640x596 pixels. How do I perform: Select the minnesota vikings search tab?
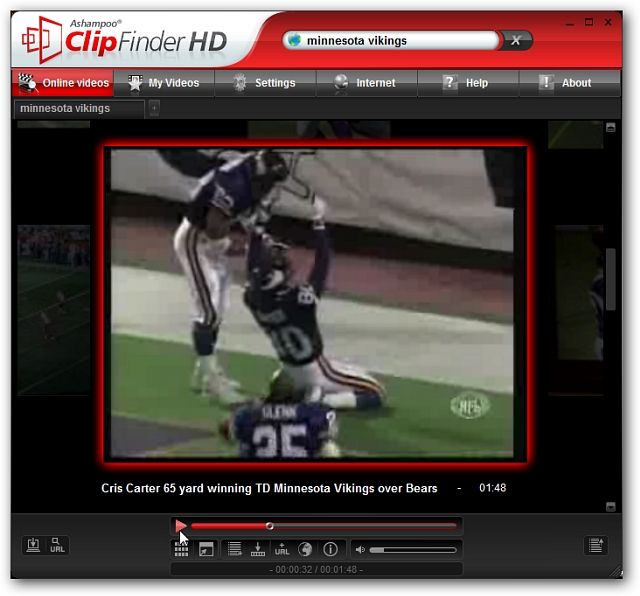79,109
